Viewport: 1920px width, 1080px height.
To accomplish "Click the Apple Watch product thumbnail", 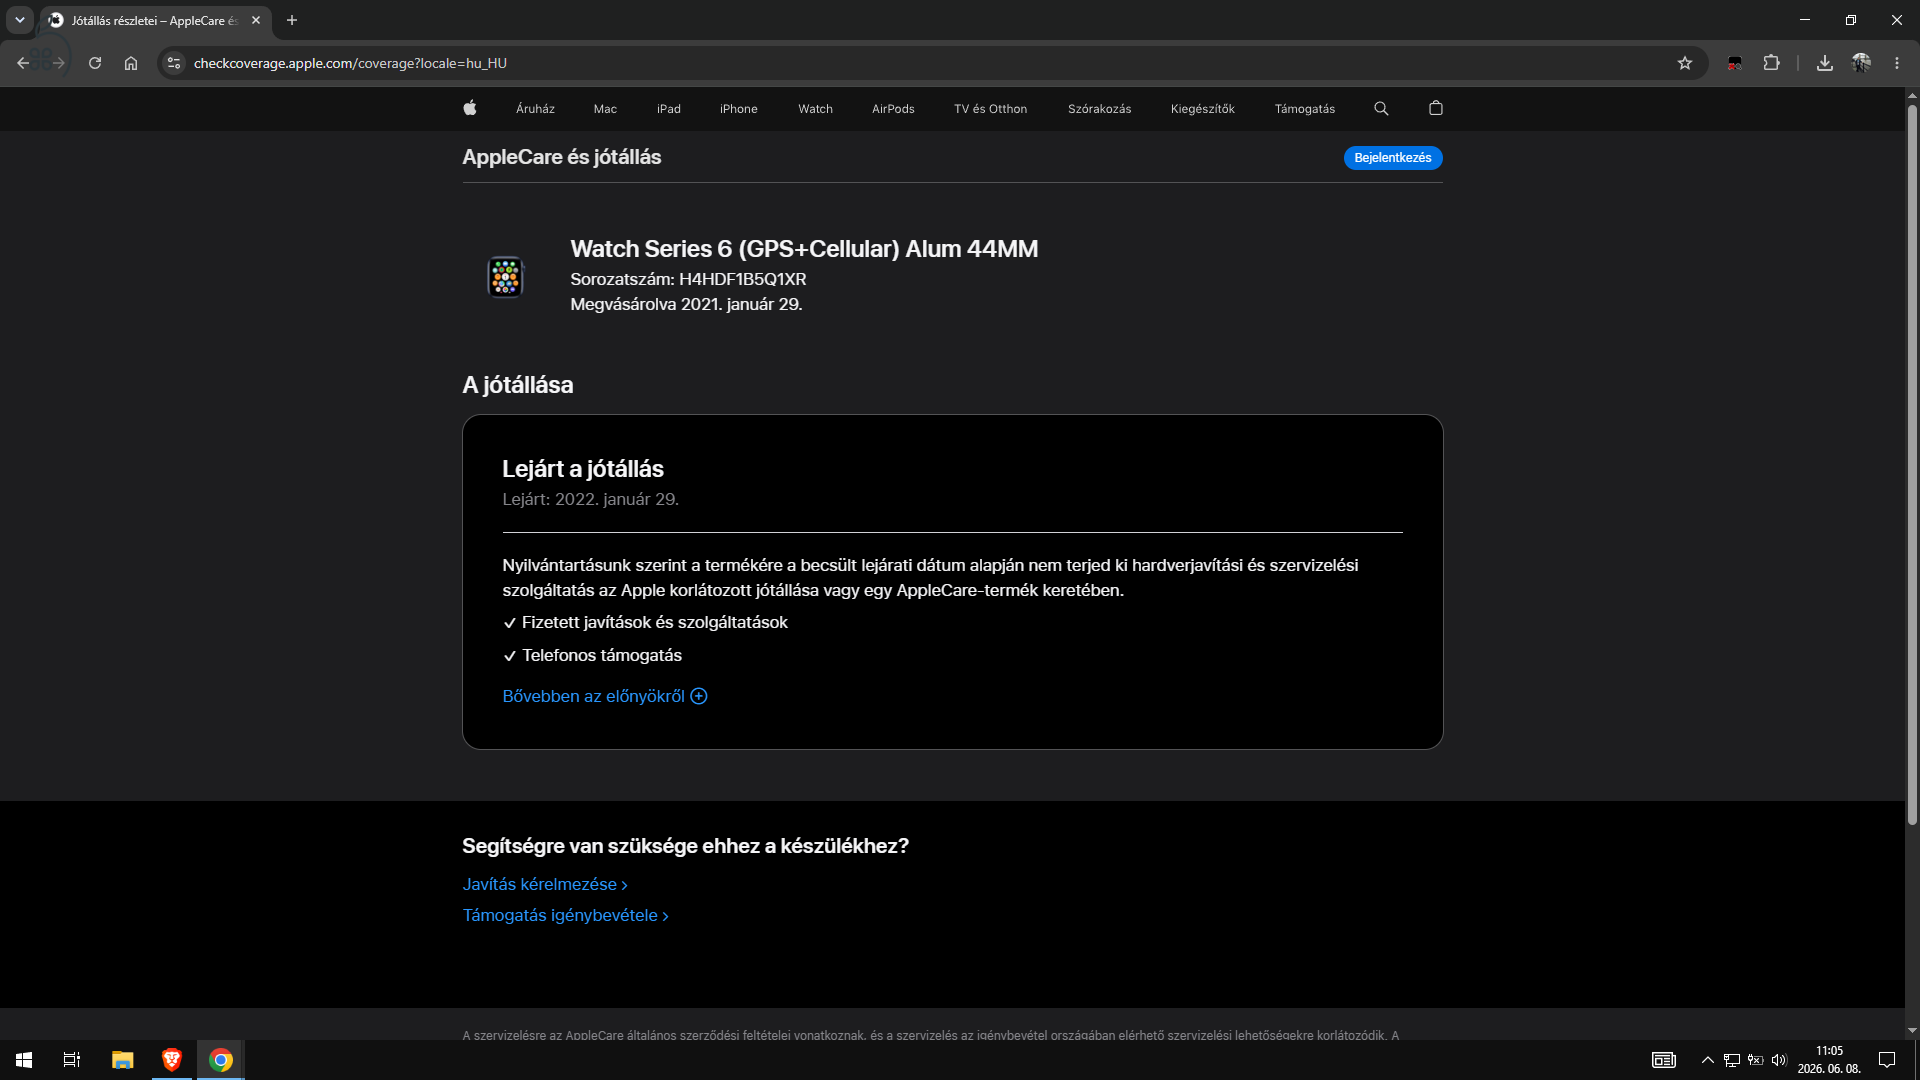I will pyautogui.click(x=506, y=277).
